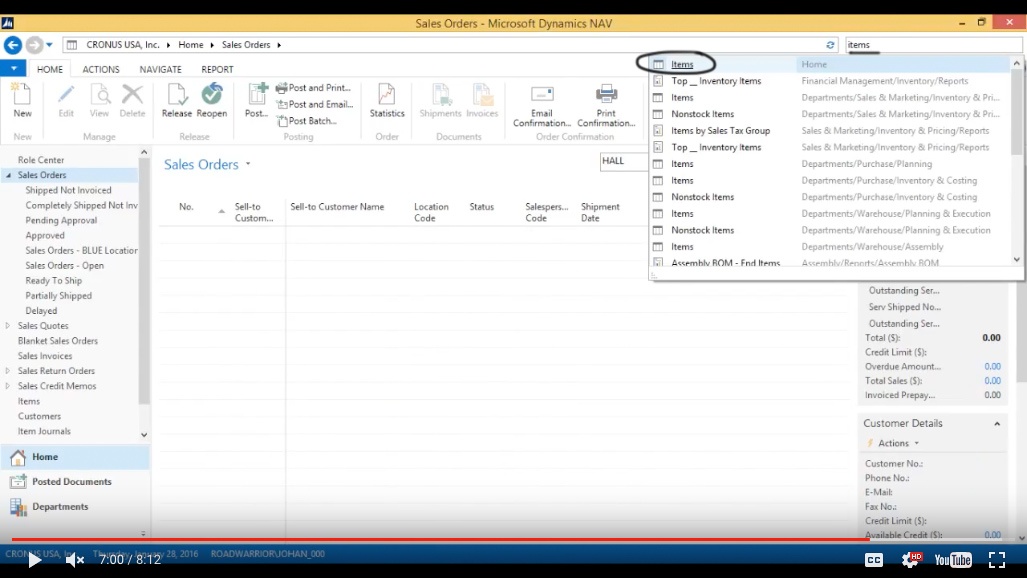This screenshot has width=1027, height=578.
Task: Open the Statistics icon
Action: (387, 96)
